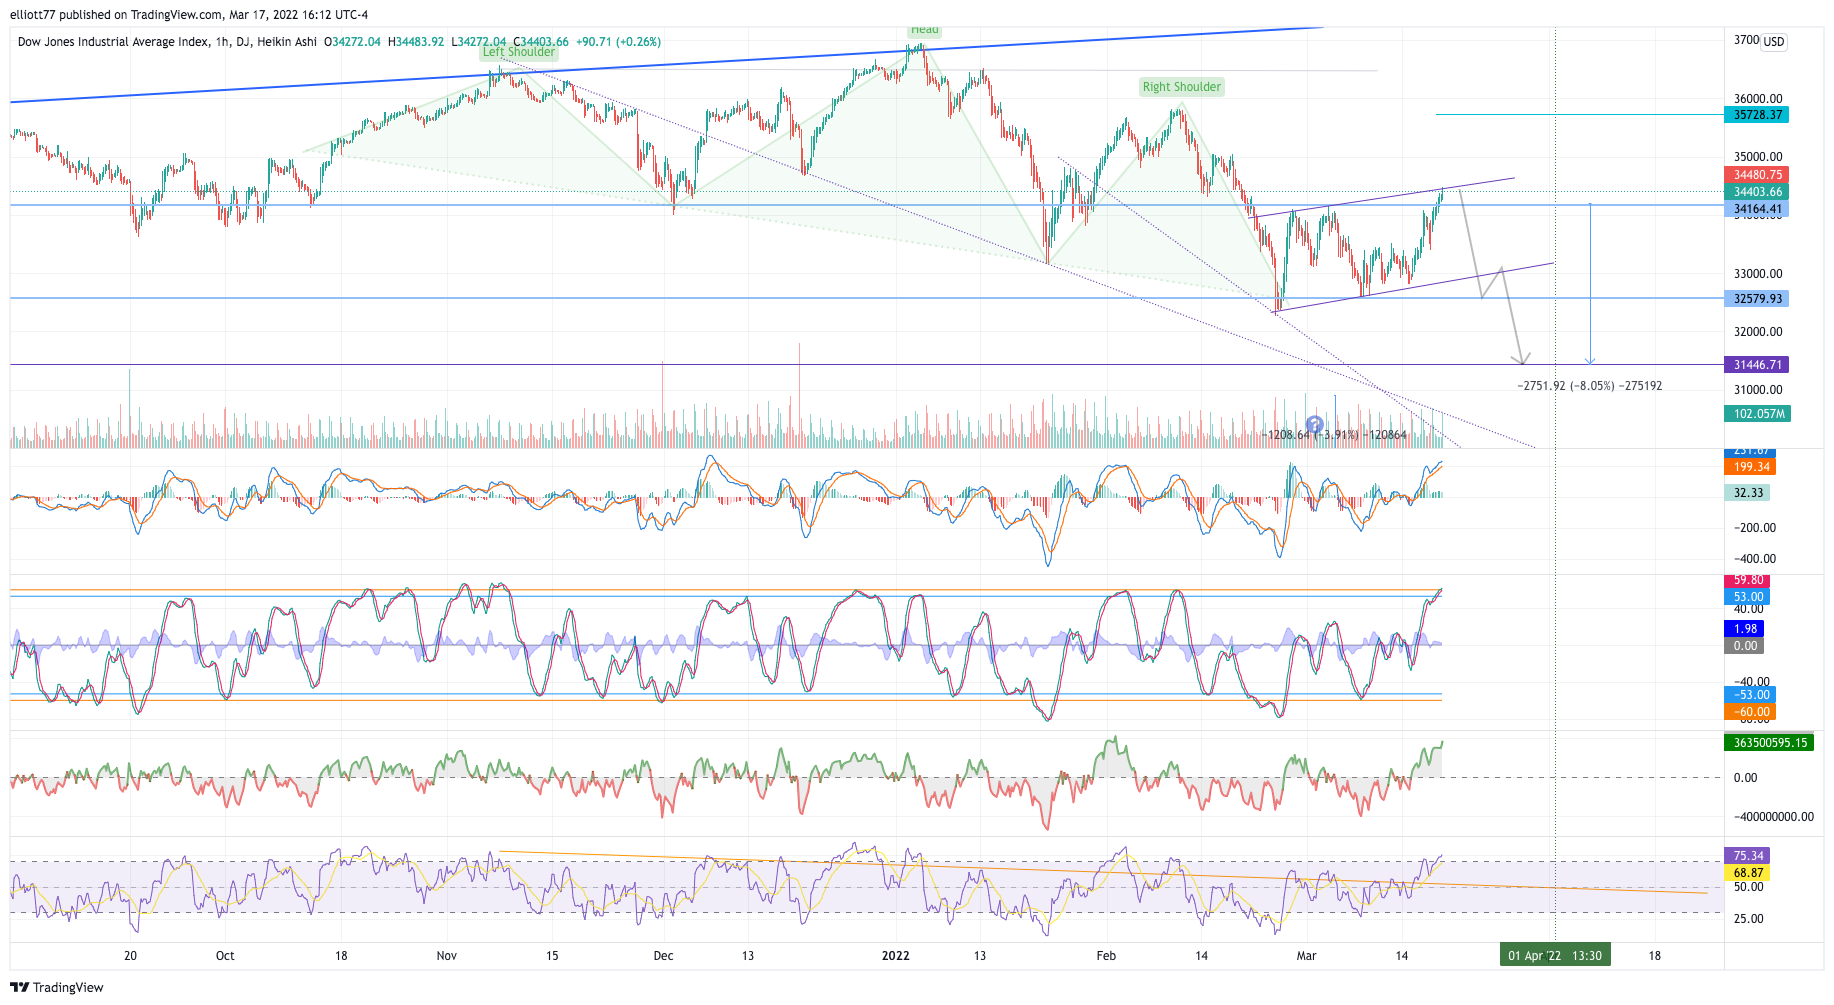Click the bold 2022 label on time axis
The image size is (1834, 1005).
[896, 956]
